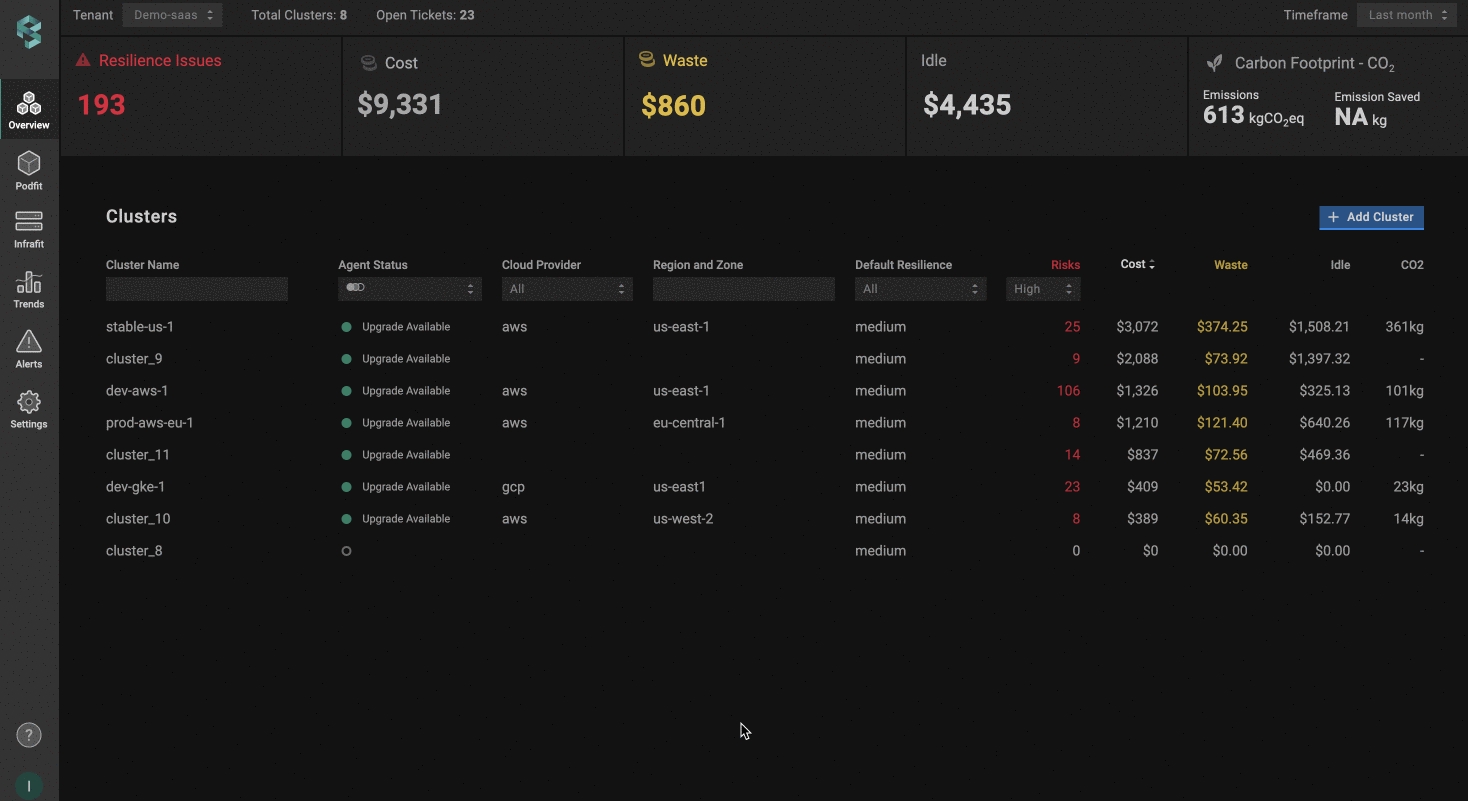Open the Cloud Provider filter dropdown

[x=566, y=289]
